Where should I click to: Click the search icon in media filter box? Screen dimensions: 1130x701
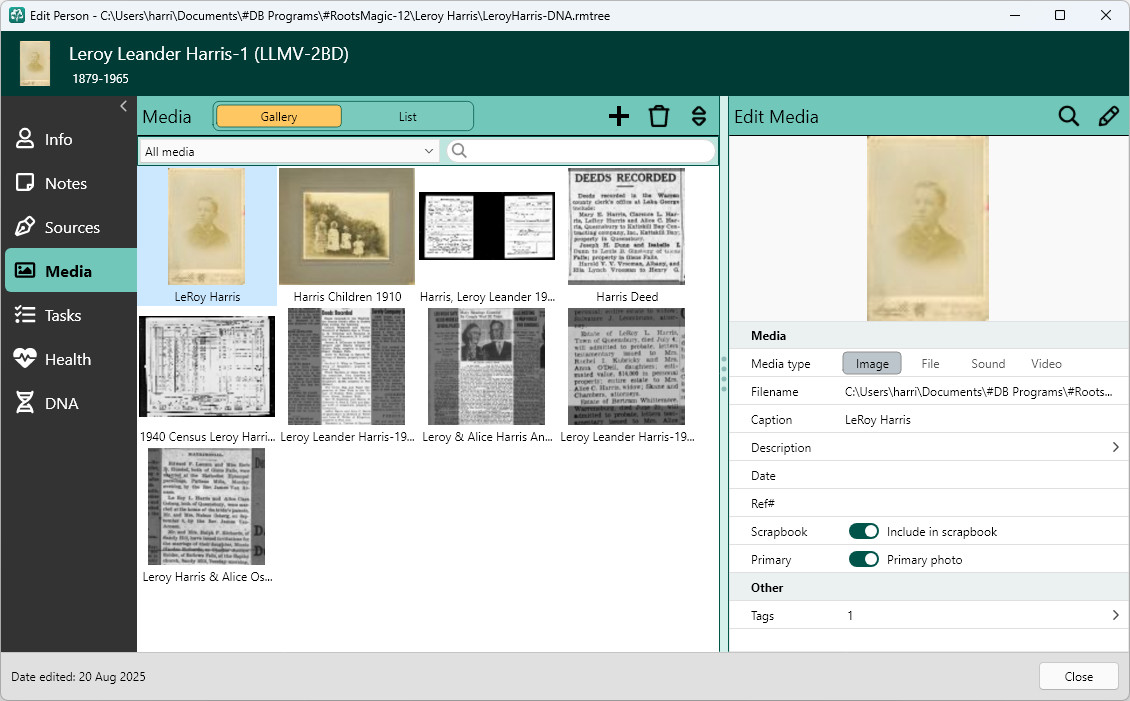coord(459,151)
